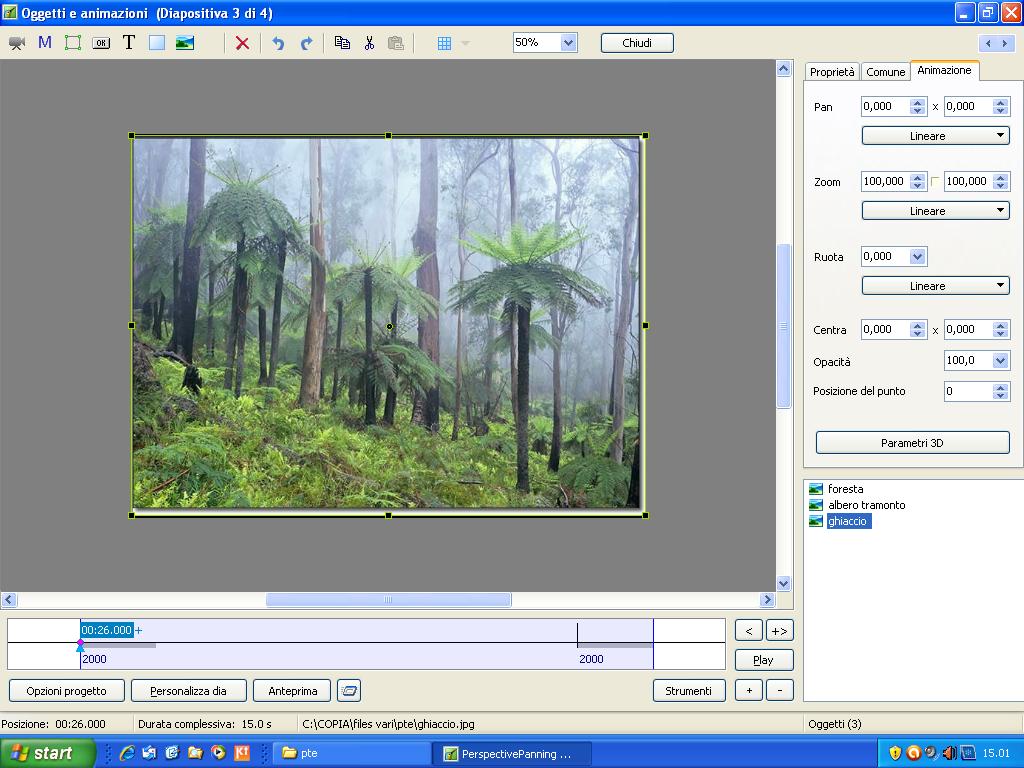
Task: Cut selection with scissors icon
Action: coord(369,43)
